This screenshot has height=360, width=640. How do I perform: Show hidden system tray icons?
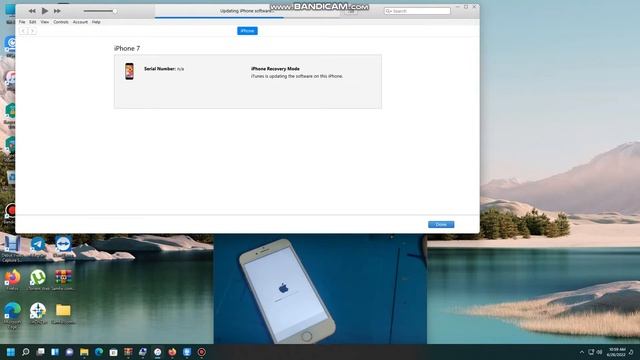tap(582, 352)
